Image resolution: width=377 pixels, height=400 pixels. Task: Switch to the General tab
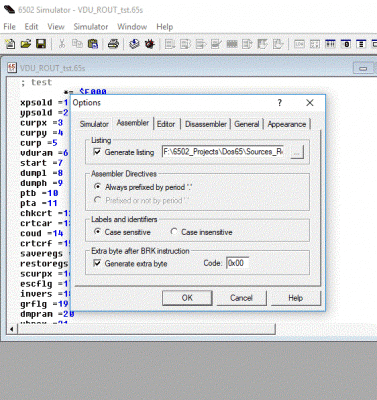(x=247, y=124)
